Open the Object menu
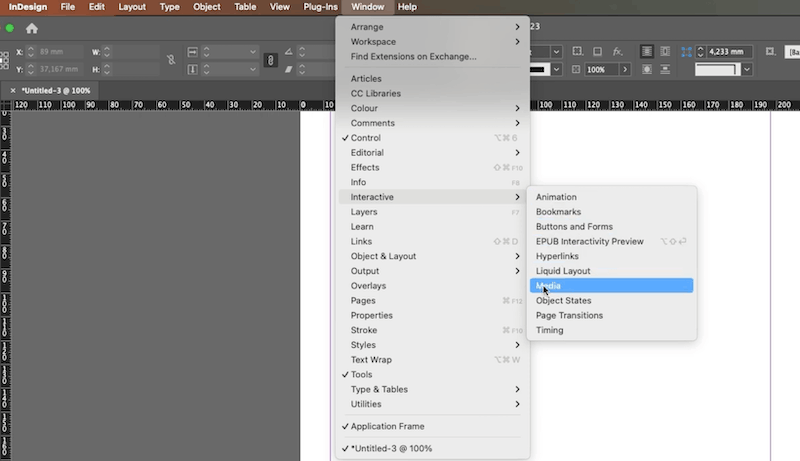 tap(207, 7)
